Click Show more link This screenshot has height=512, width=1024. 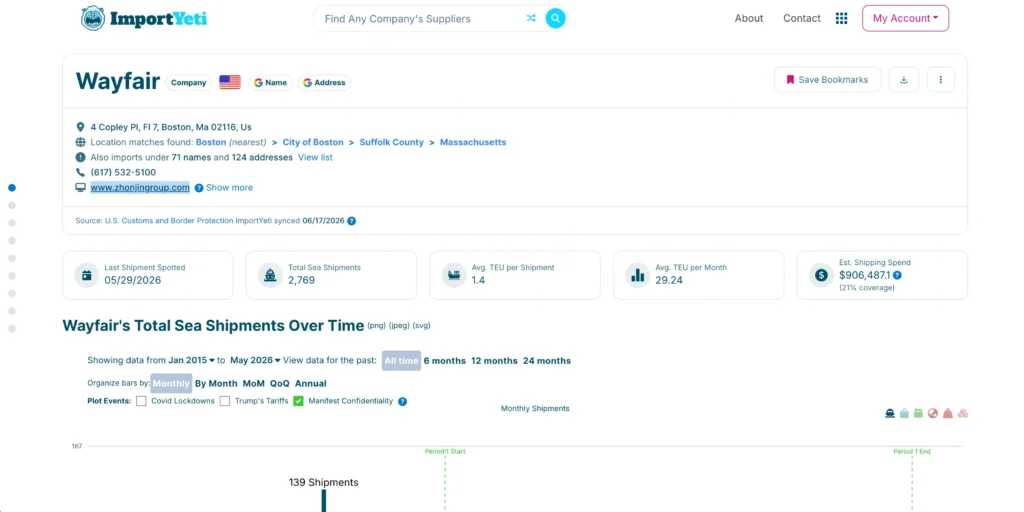point(229,187)
